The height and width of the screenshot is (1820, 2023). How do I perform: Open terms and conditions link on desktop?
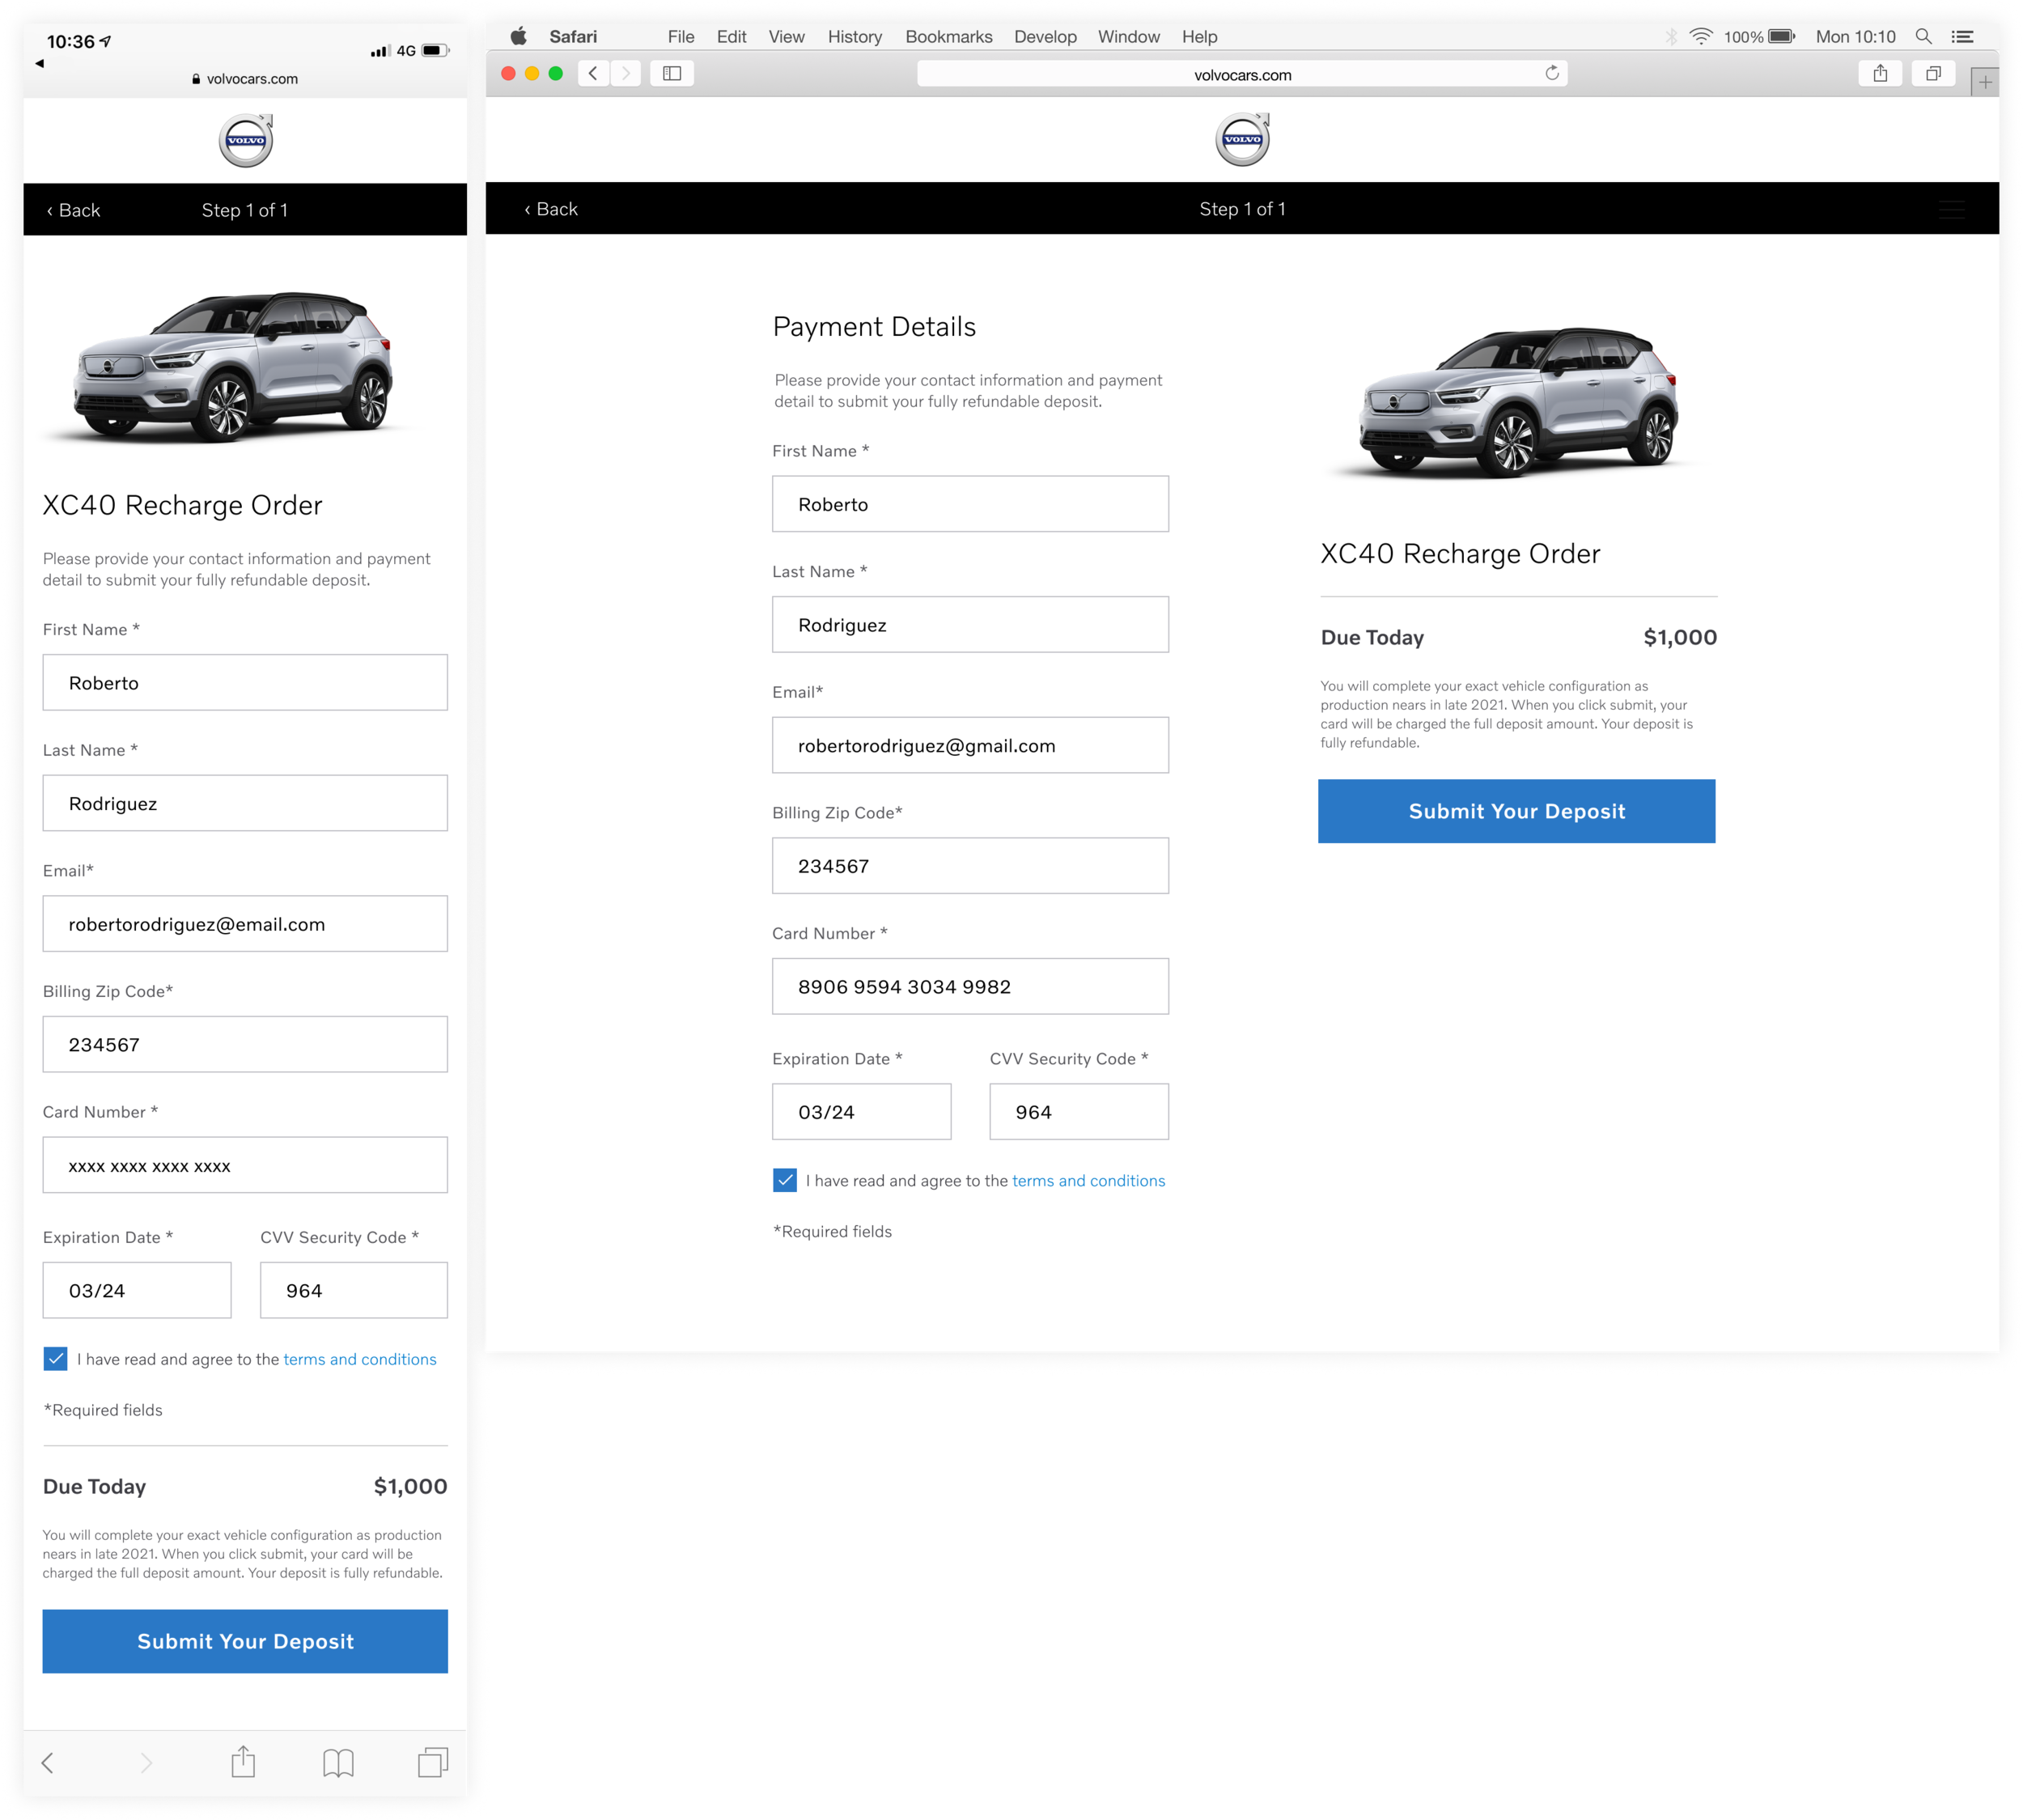coord(1088,1181)
